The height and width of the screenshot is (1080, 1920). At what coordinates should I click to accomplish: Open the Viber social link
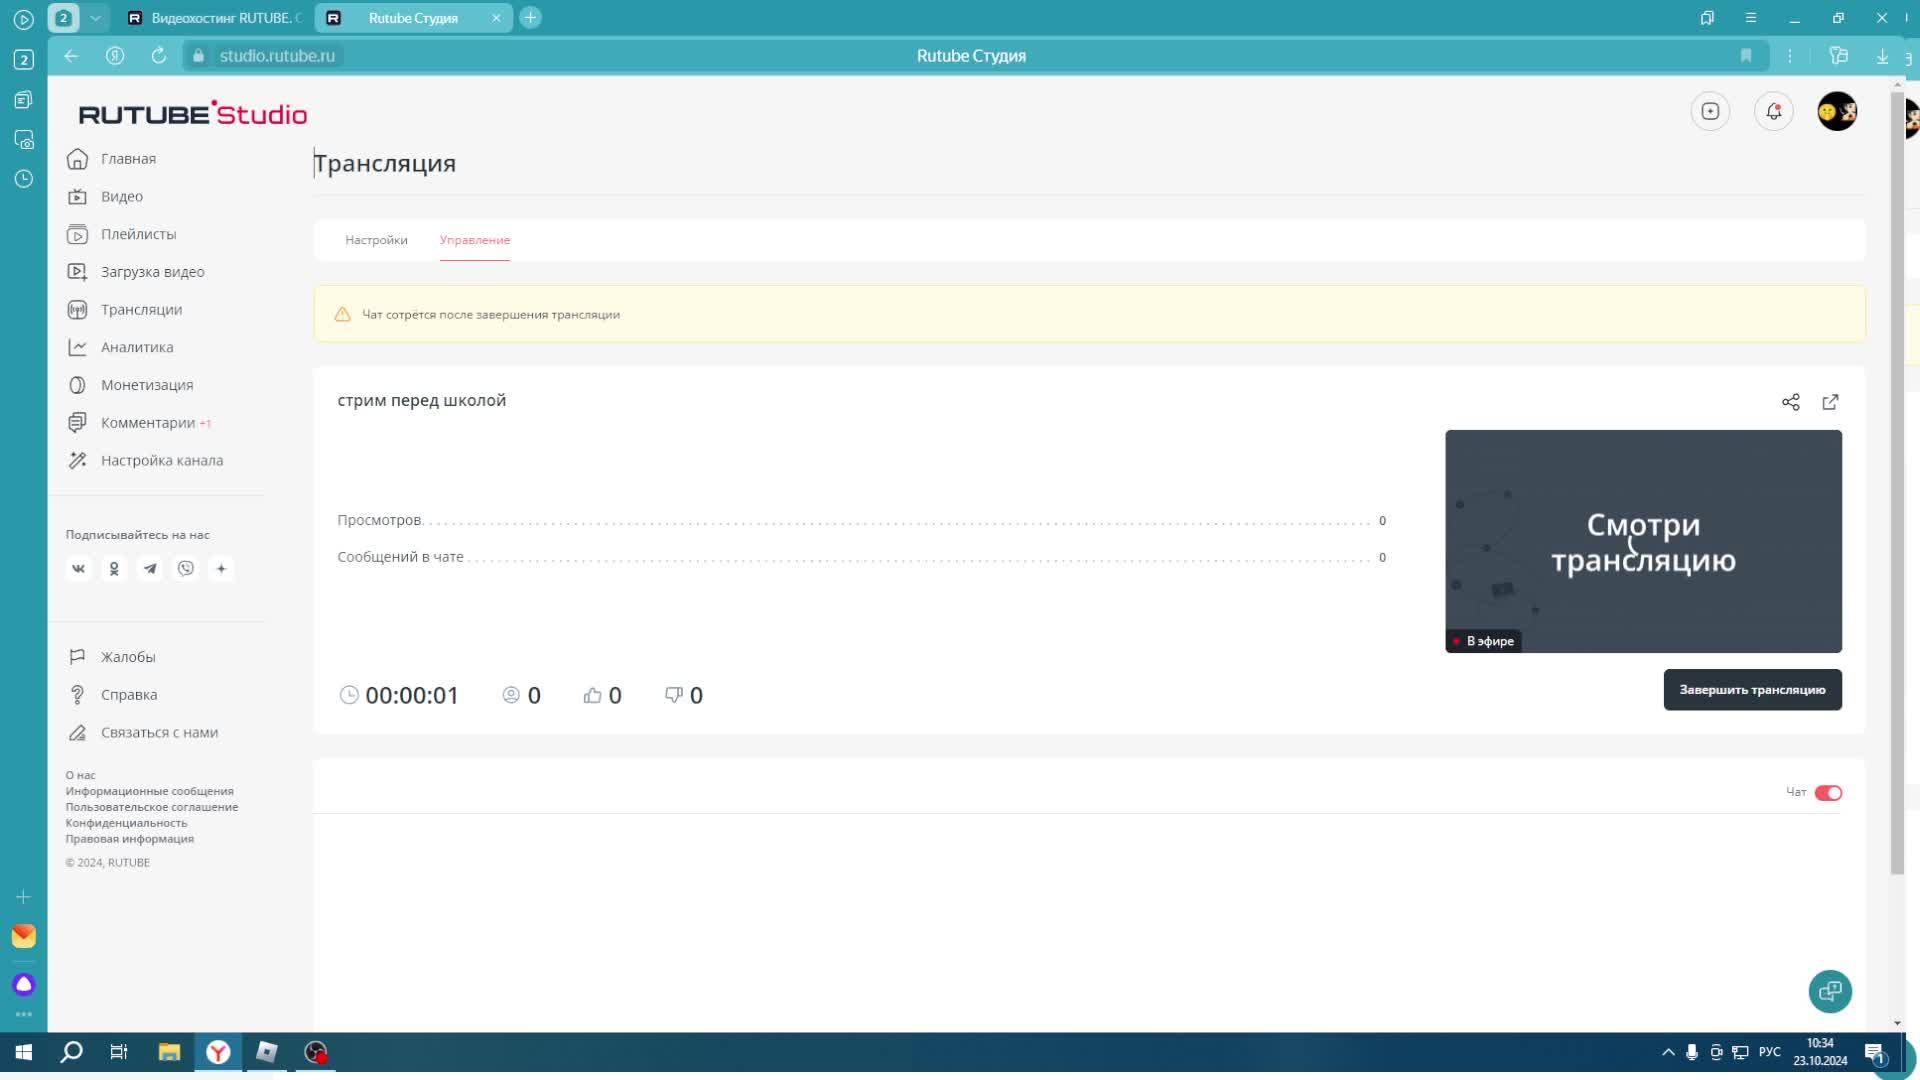coord(186,569)
